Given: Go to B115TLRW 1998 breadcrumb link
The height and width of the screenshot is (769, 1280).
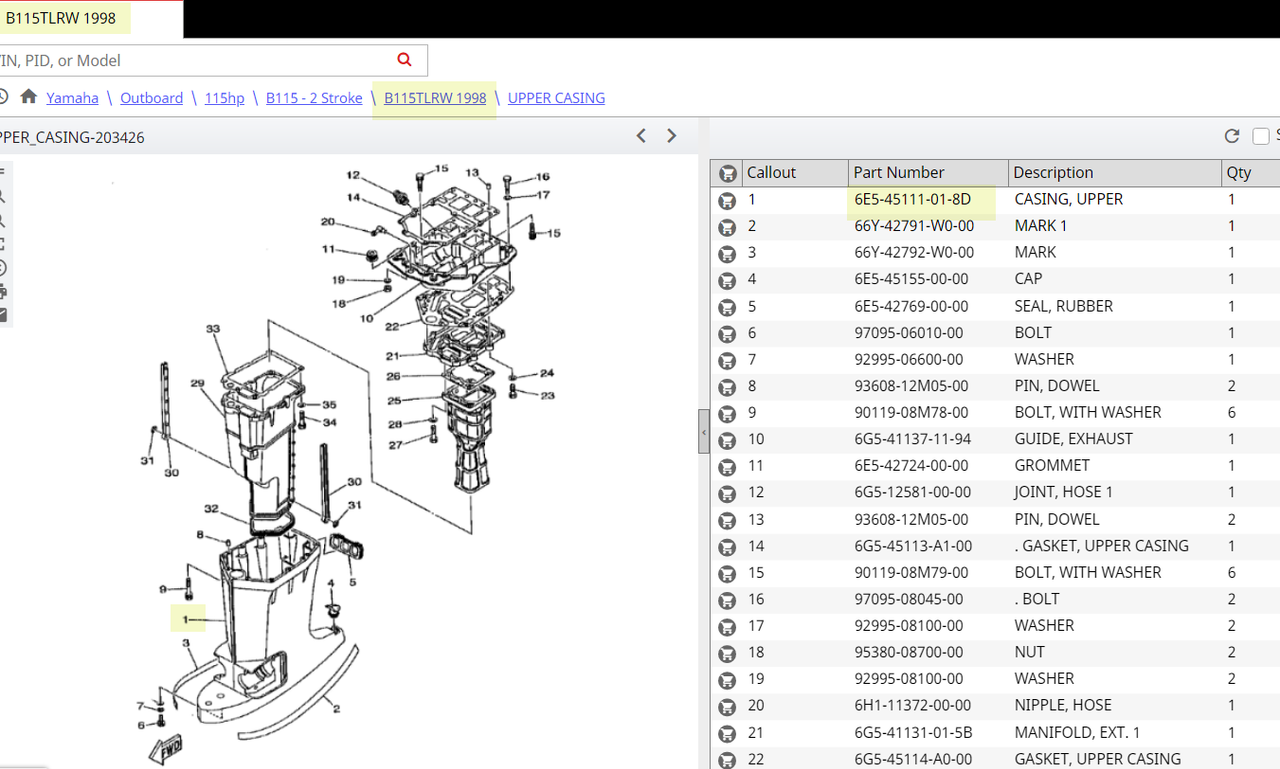Looking at the screenshot, I should [x=435, y=98].
